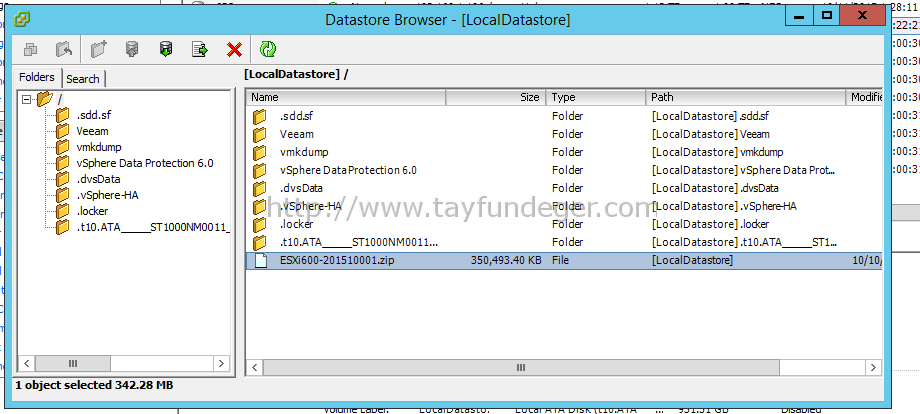Sort file list by Path column

pos(746,97)
